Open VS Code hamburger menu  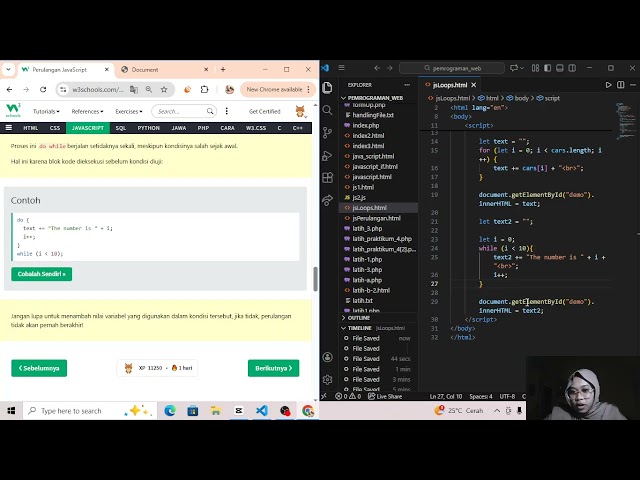[x=342, y=68]
